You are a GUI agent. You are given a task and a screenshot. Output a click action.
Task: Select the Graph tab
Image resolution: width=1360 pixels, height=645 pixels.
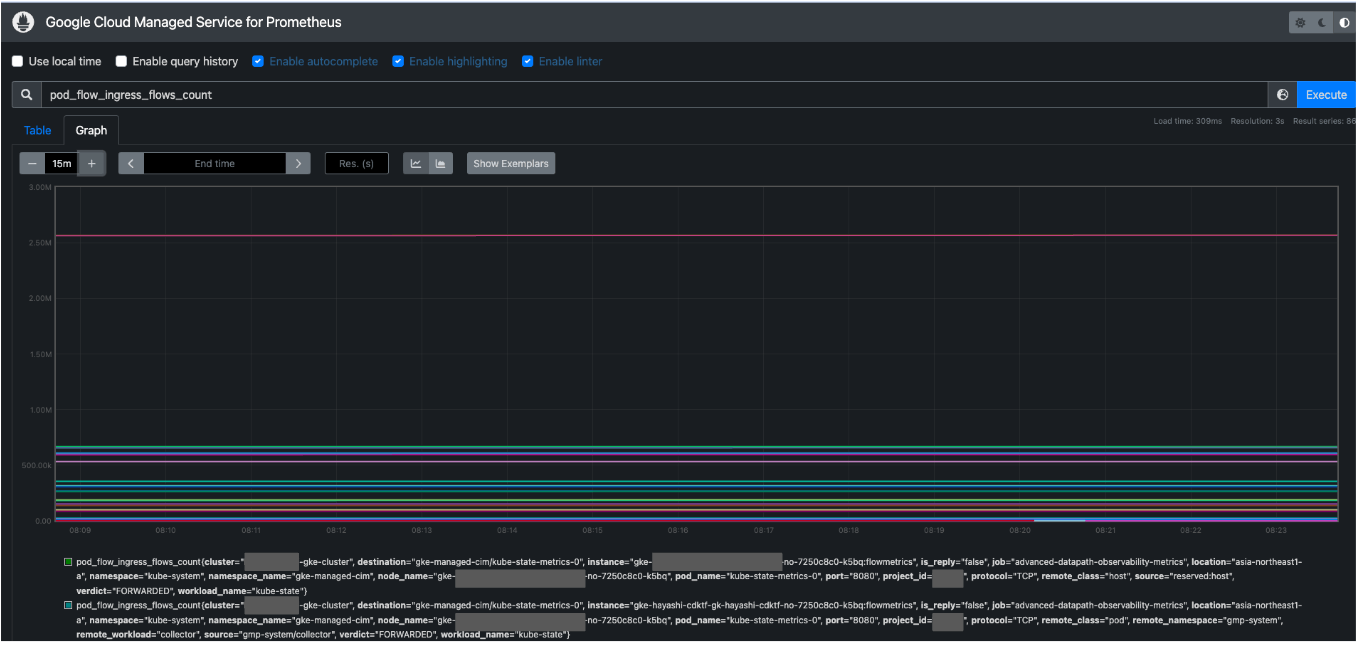[x=91, y=130]
